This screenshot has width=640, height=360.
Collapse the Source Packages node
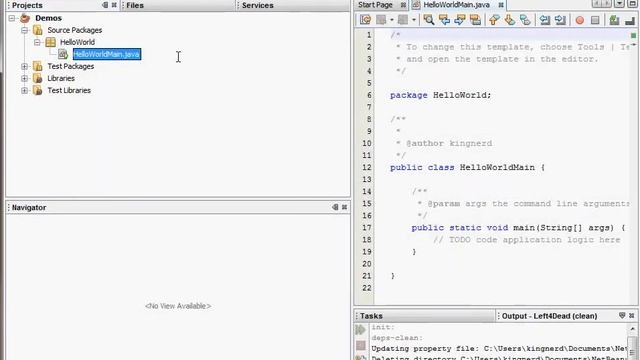[x=24, y=30]
